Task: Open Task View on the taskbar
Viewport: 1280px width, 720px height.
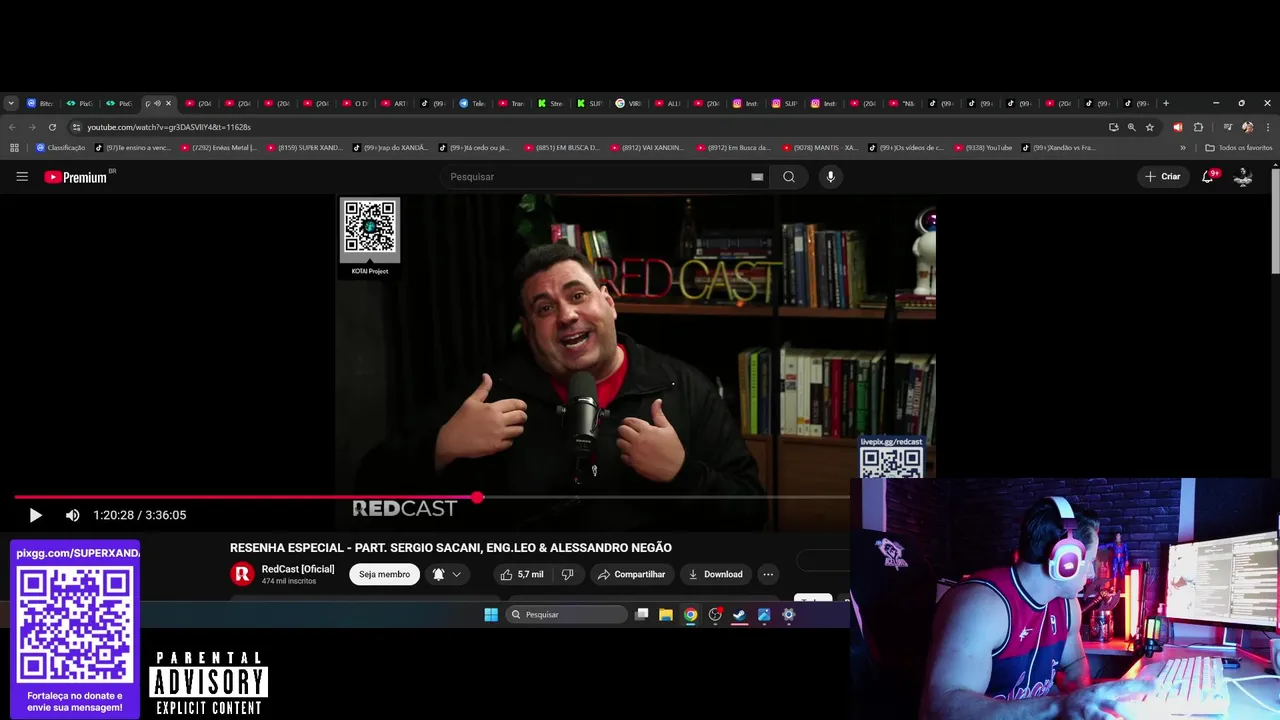Action: coord(642,615)
